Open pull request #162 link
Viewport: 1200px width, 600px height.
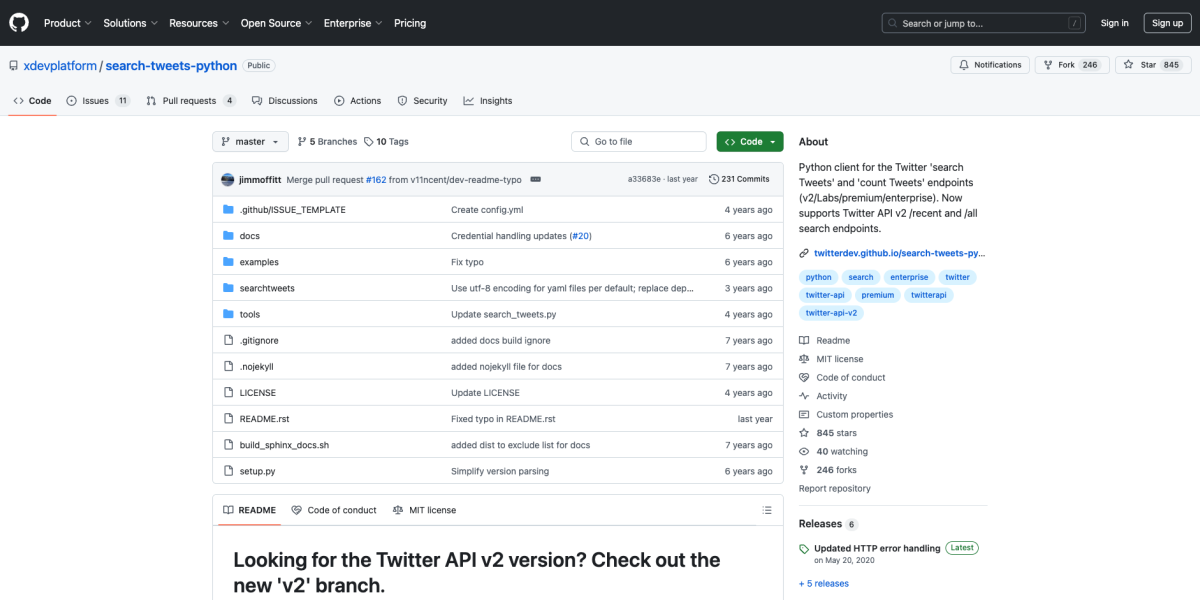click(375, 178)
